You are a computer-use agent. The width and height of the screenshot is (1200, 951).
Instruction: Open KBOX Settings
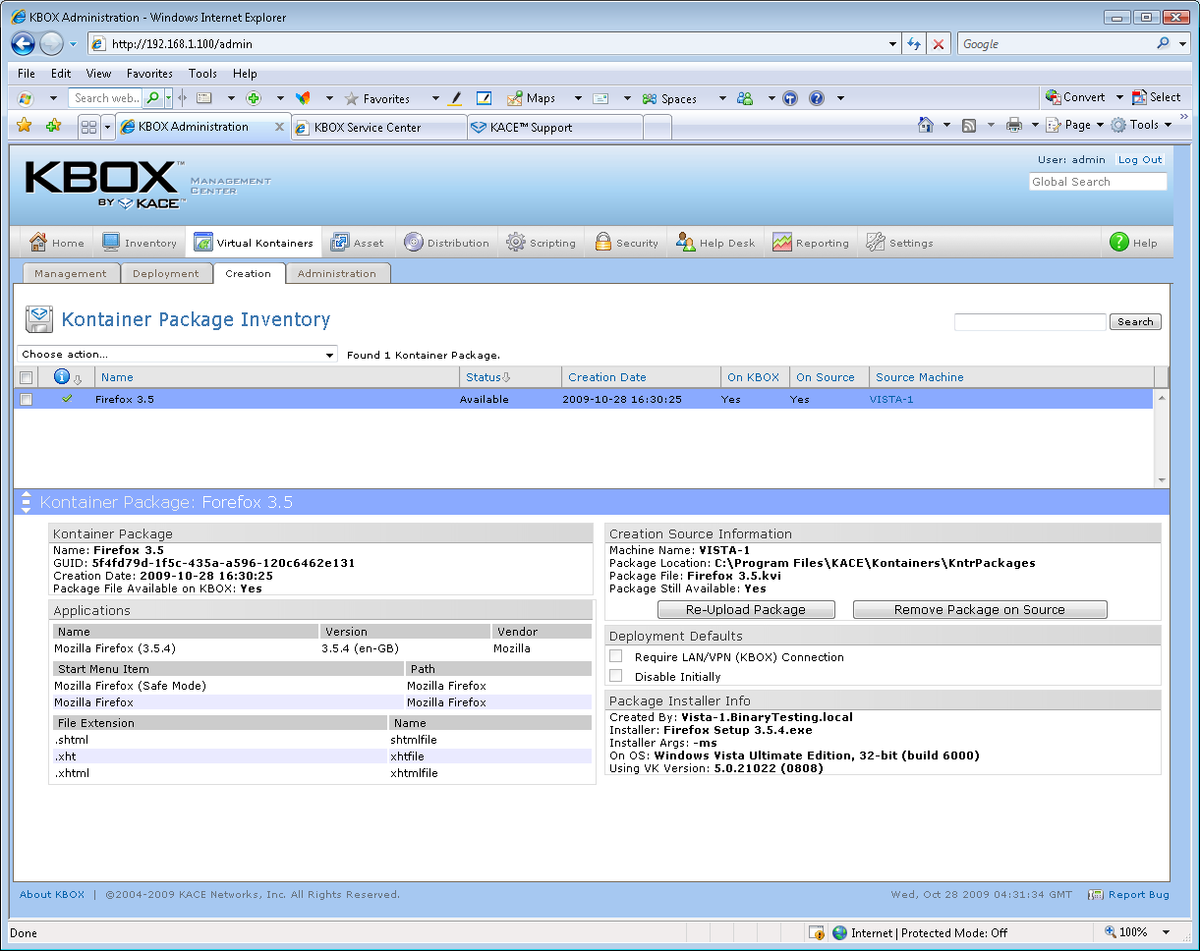[x=901, y=241]
